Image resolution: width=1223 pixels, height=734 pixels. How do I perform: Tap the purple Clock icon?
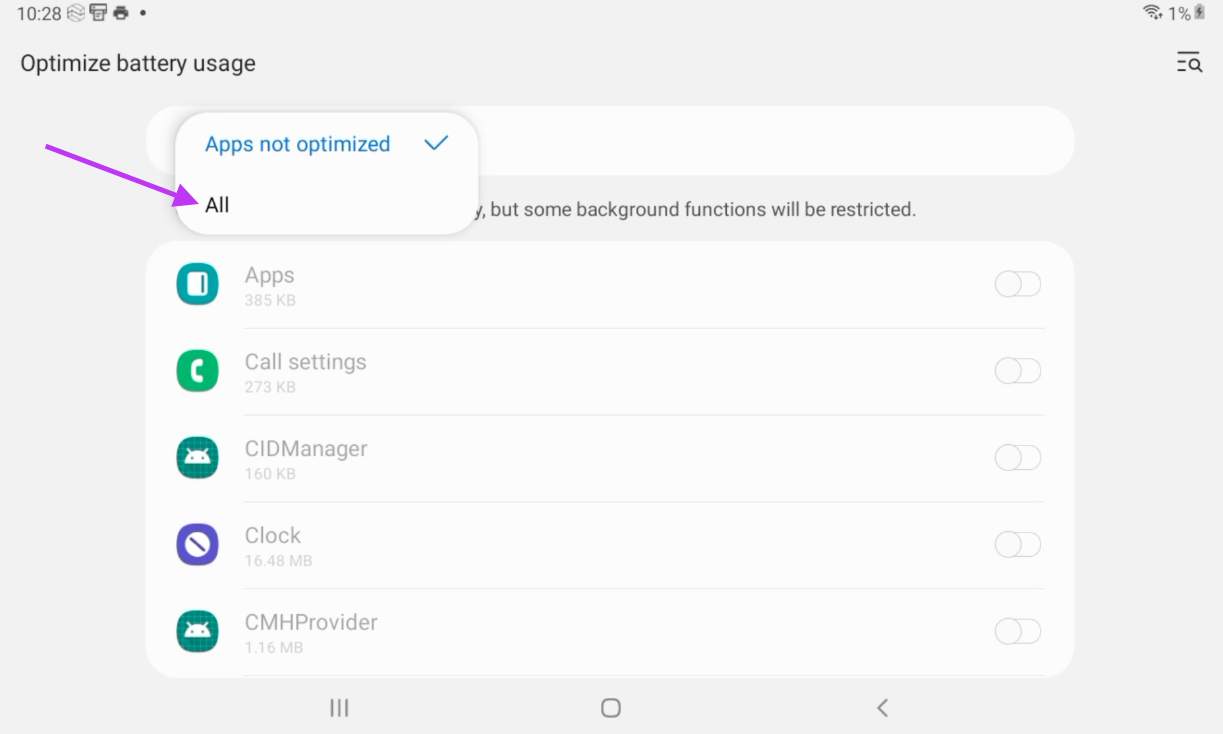197,545
